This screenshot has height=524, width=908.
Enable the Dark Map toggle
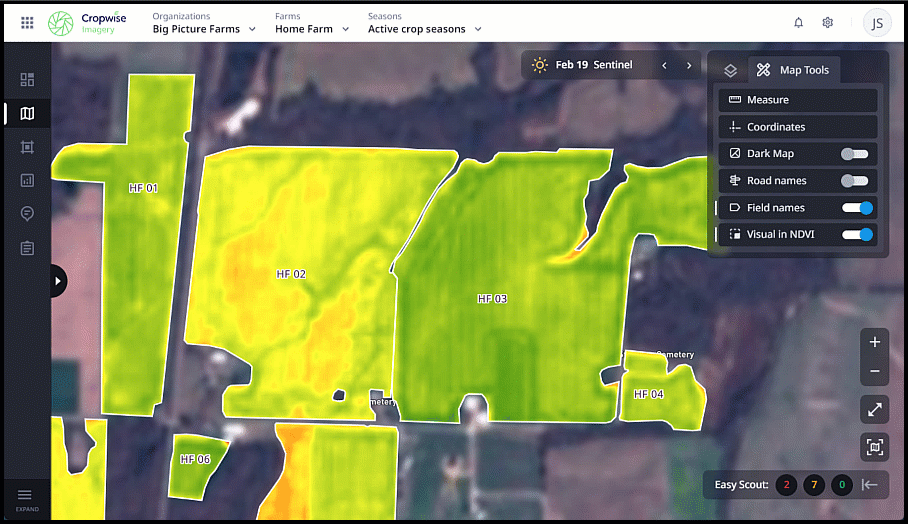[x=854, y=154]
